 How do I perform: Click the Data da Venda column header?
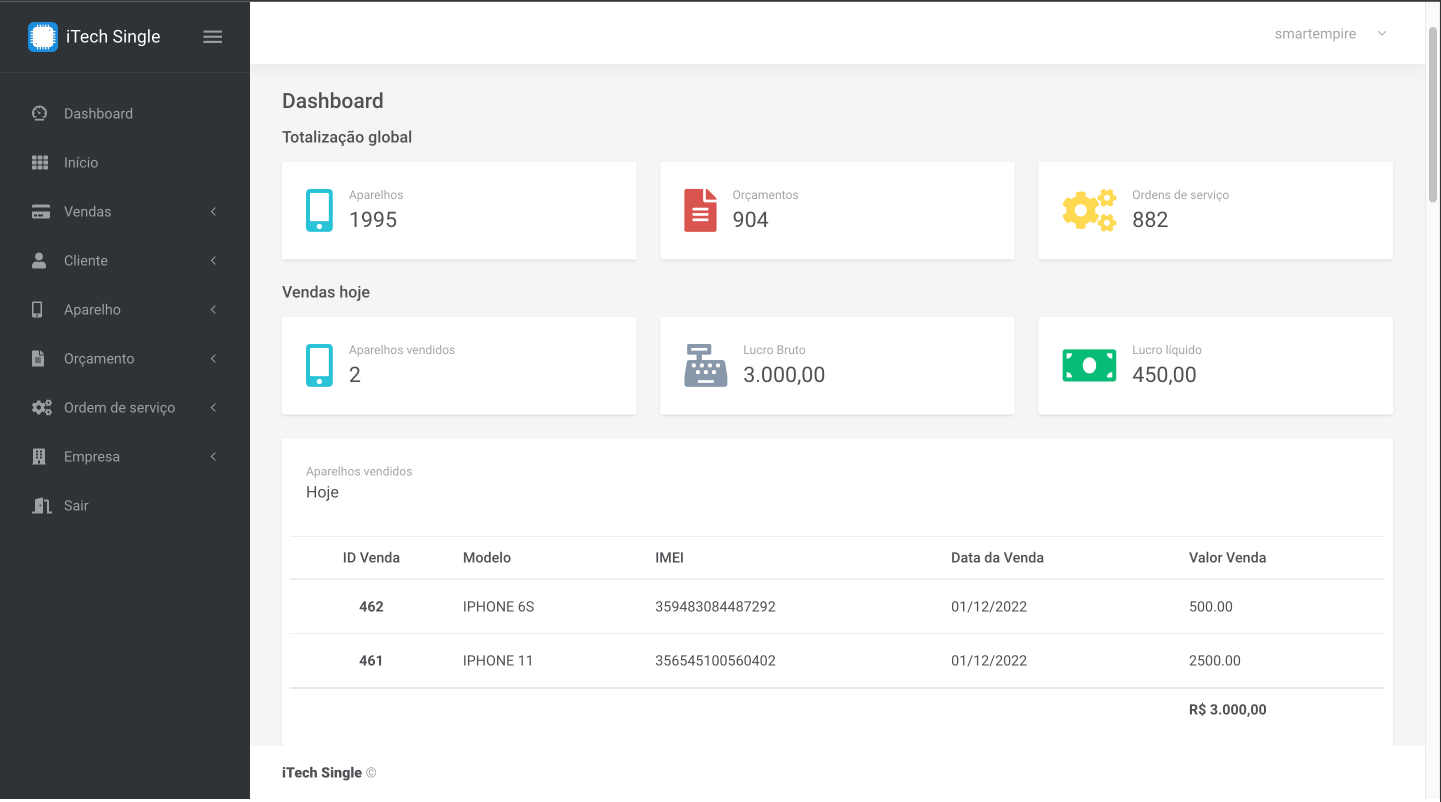tap(997, 558)
